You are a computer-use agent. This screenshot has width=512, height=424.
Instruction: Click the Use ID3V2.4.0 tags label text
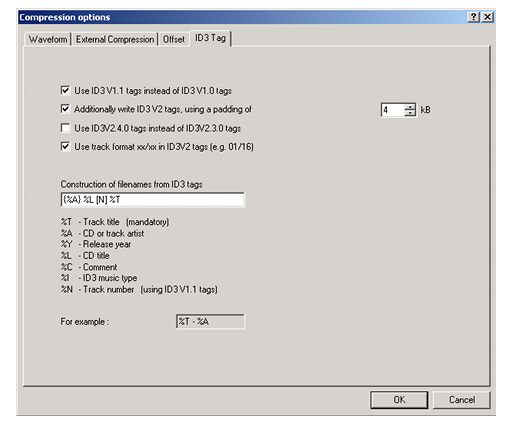158,128
